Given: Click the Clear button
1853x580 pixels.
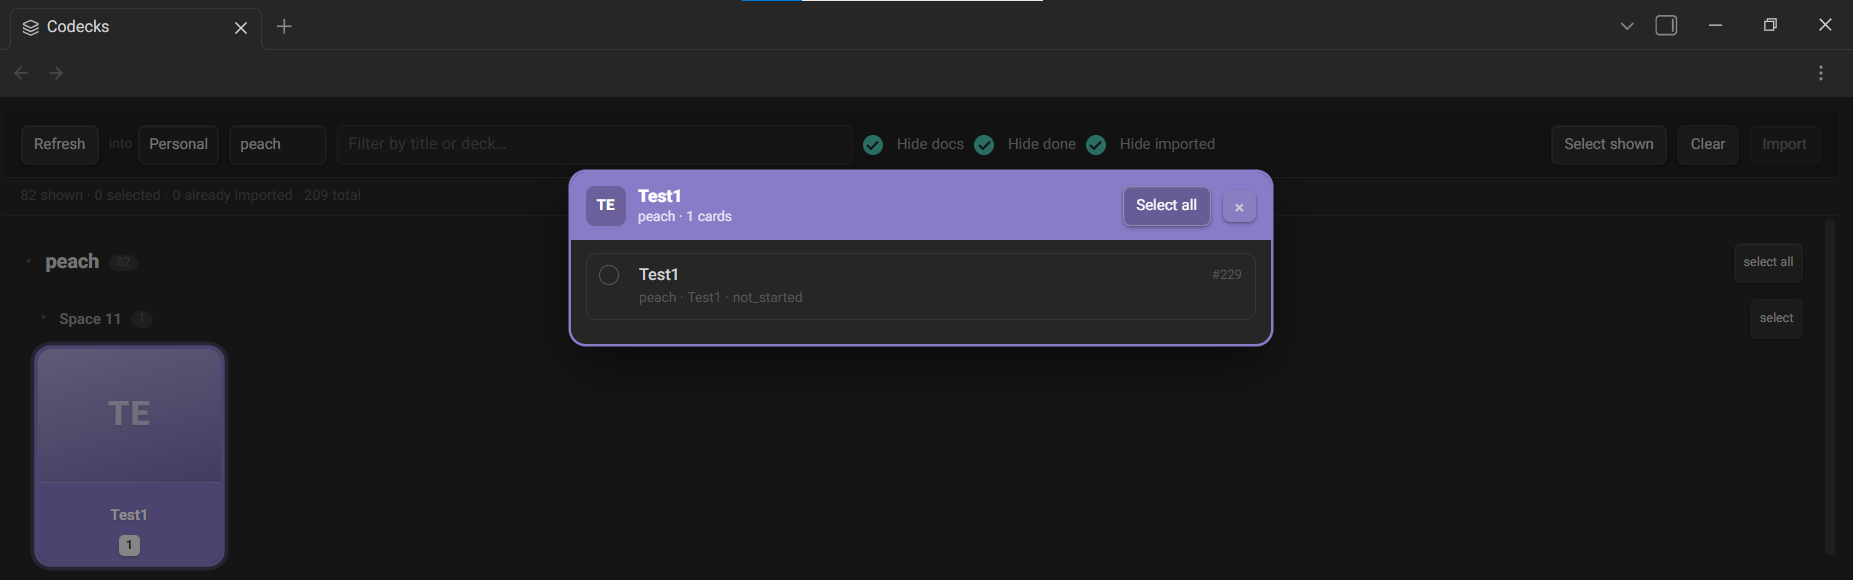Looking at the screenshot, I should click(1708, 144).
